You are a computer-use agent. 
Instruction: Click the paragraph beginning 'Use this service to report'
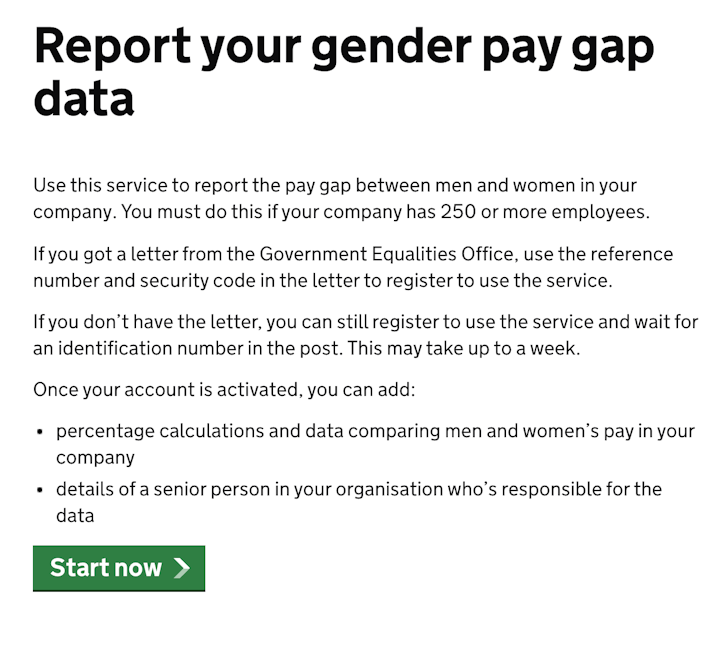pos(342,198)
